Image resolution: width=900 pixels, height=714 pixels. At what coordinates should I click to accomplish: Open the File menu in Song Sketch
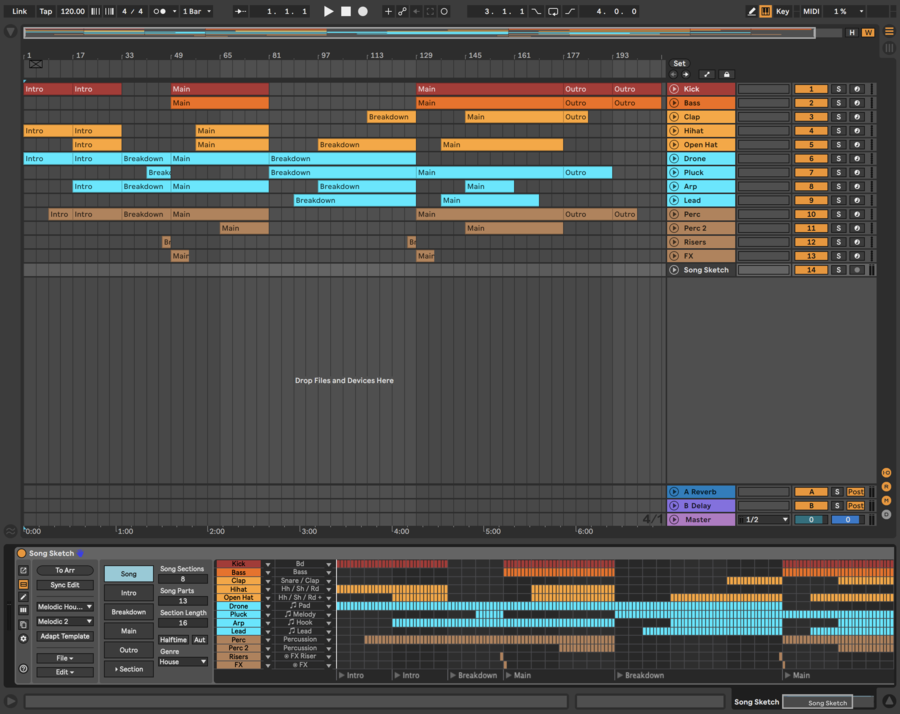(65, 658)
